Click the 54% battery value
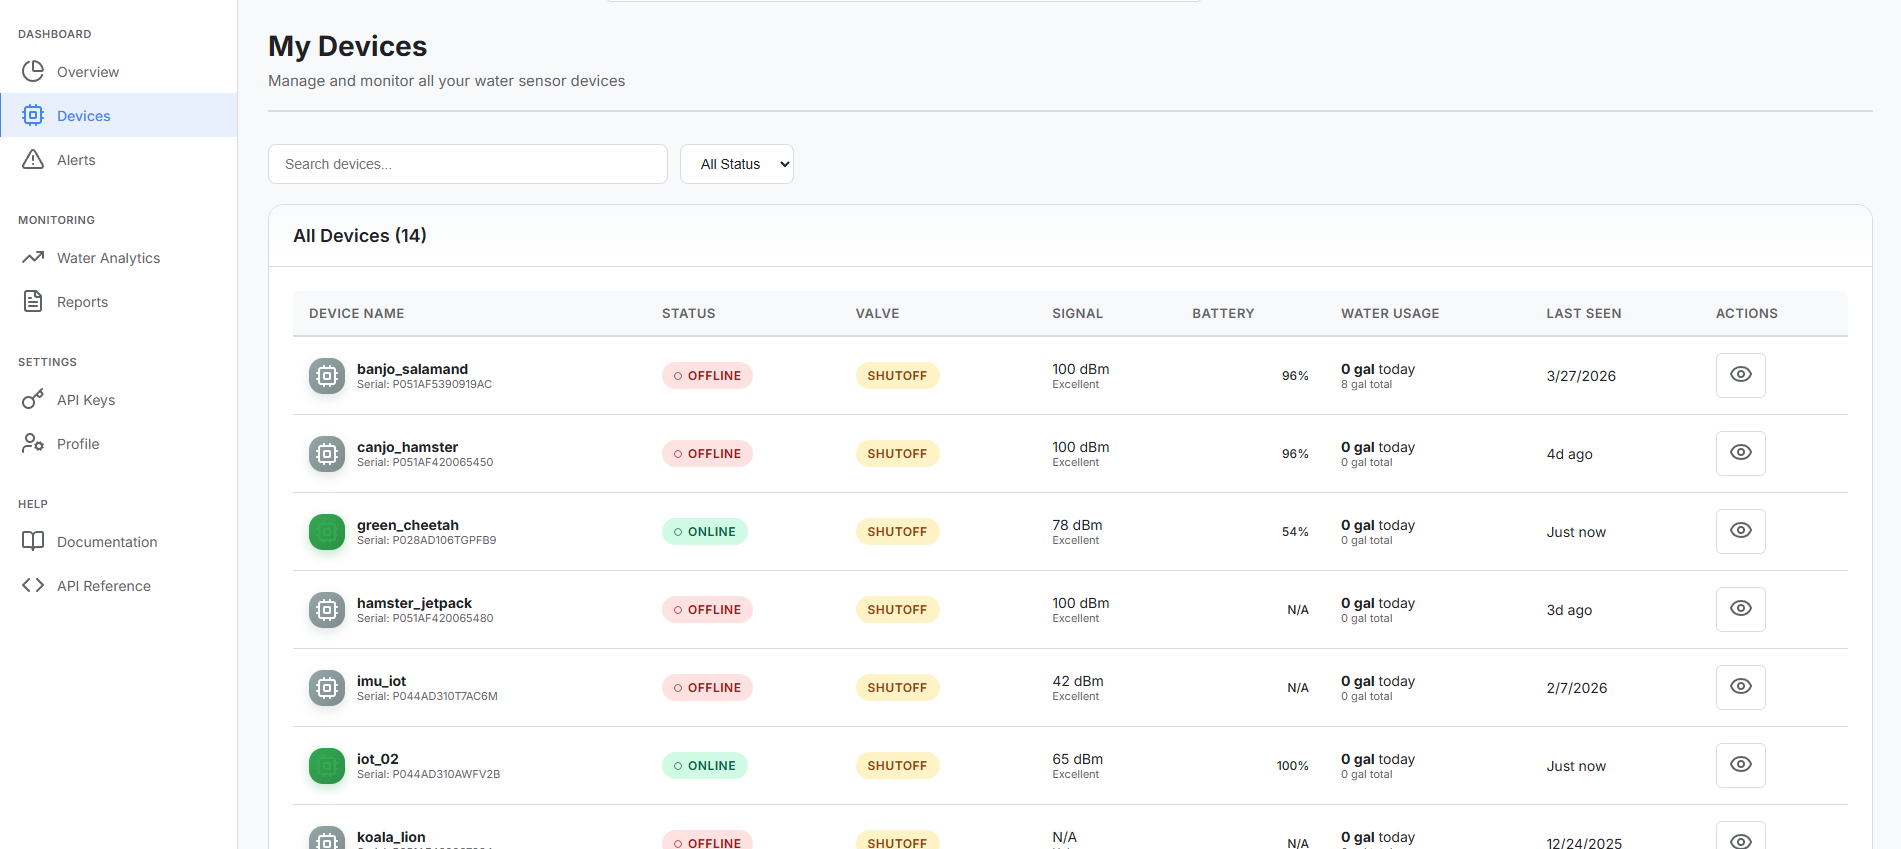The image size is (1901, 849). tap(1295, 532)
